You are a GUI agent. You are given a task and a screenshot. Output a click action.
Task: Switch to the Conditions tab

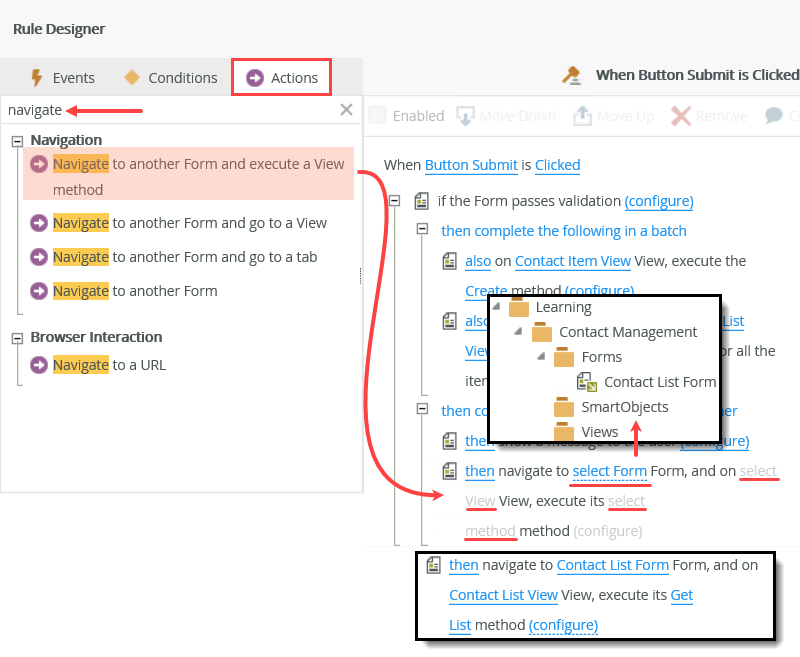pos(183,77)
